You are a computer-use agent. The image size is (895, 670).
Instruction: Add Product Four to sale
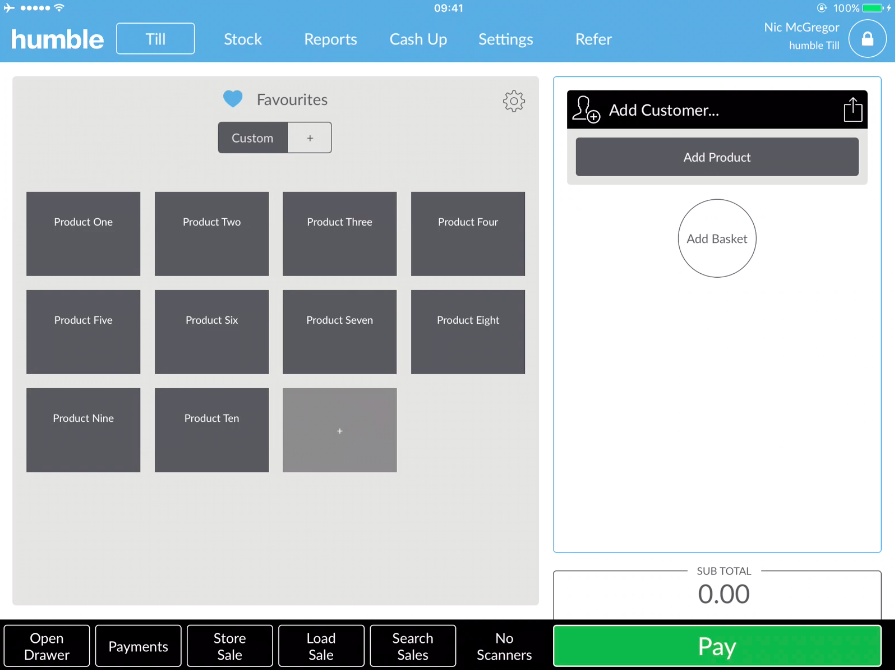[x=468, y=234]
